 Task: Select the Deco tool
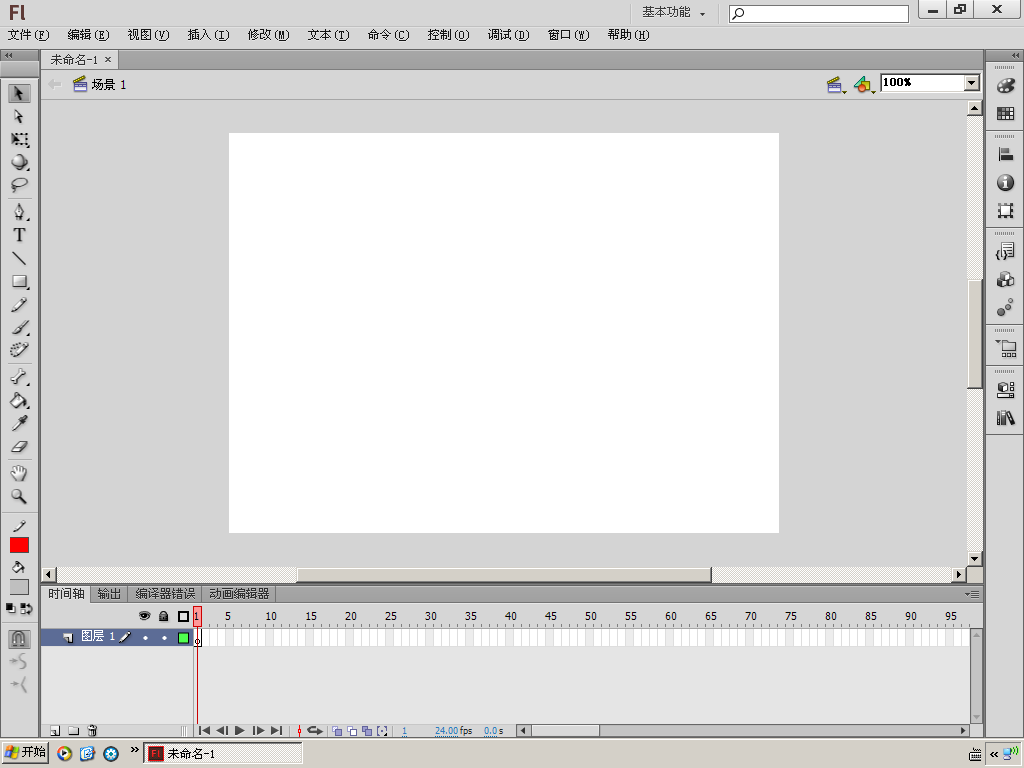click(20, 350)
